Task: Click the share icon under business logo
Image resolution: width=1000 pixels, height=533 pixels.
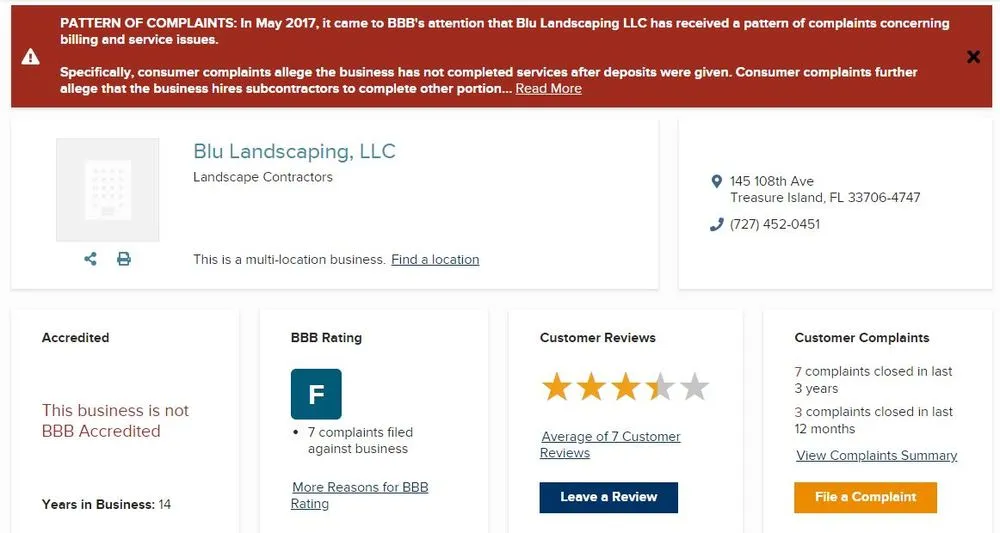Action: (x=91, y=259)
